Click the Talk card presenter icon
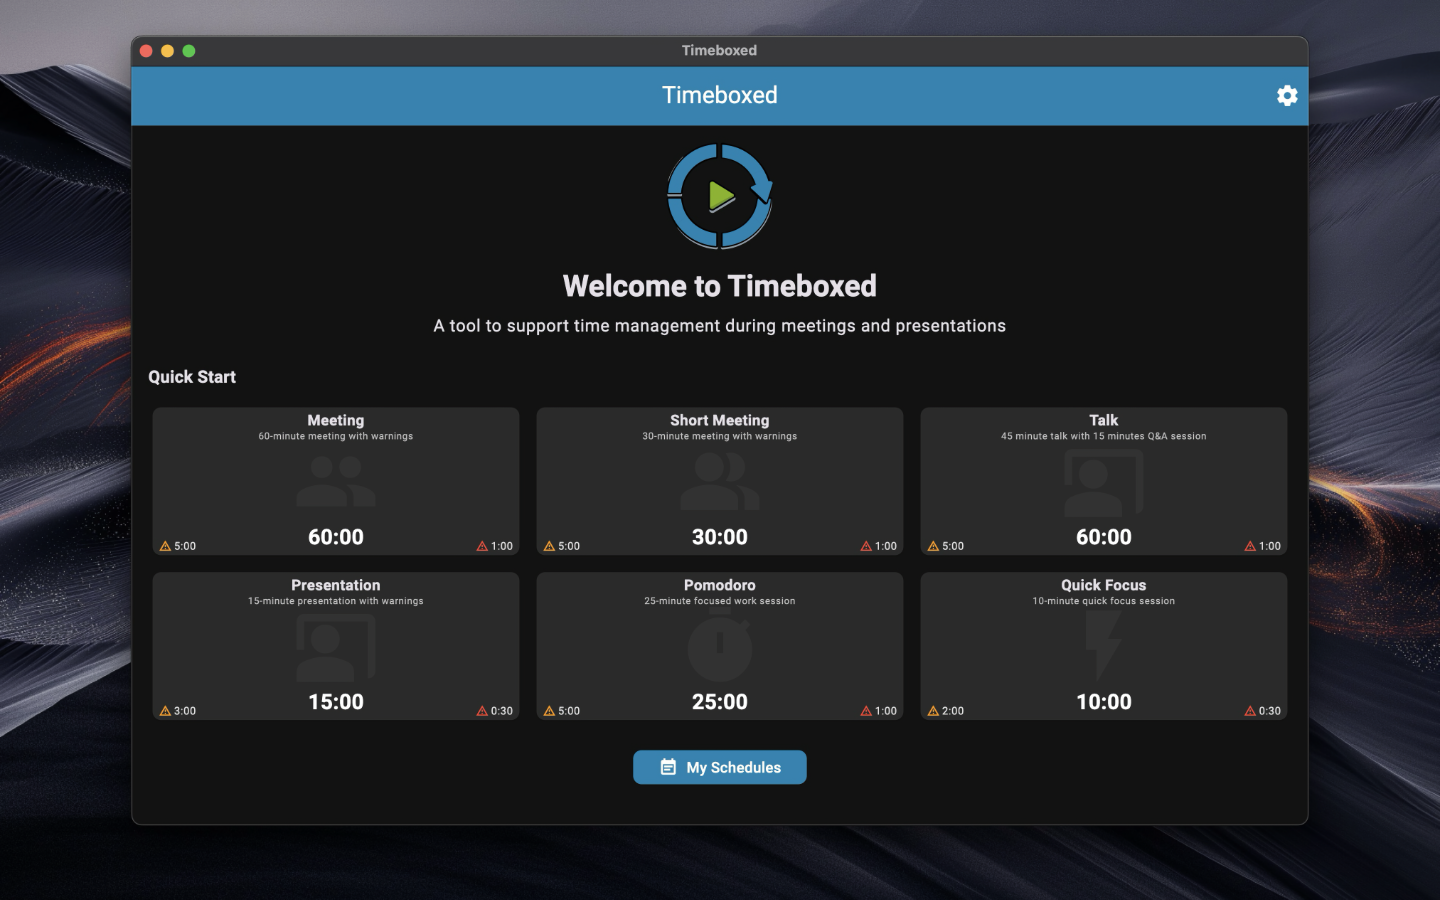 point(1103,482)
